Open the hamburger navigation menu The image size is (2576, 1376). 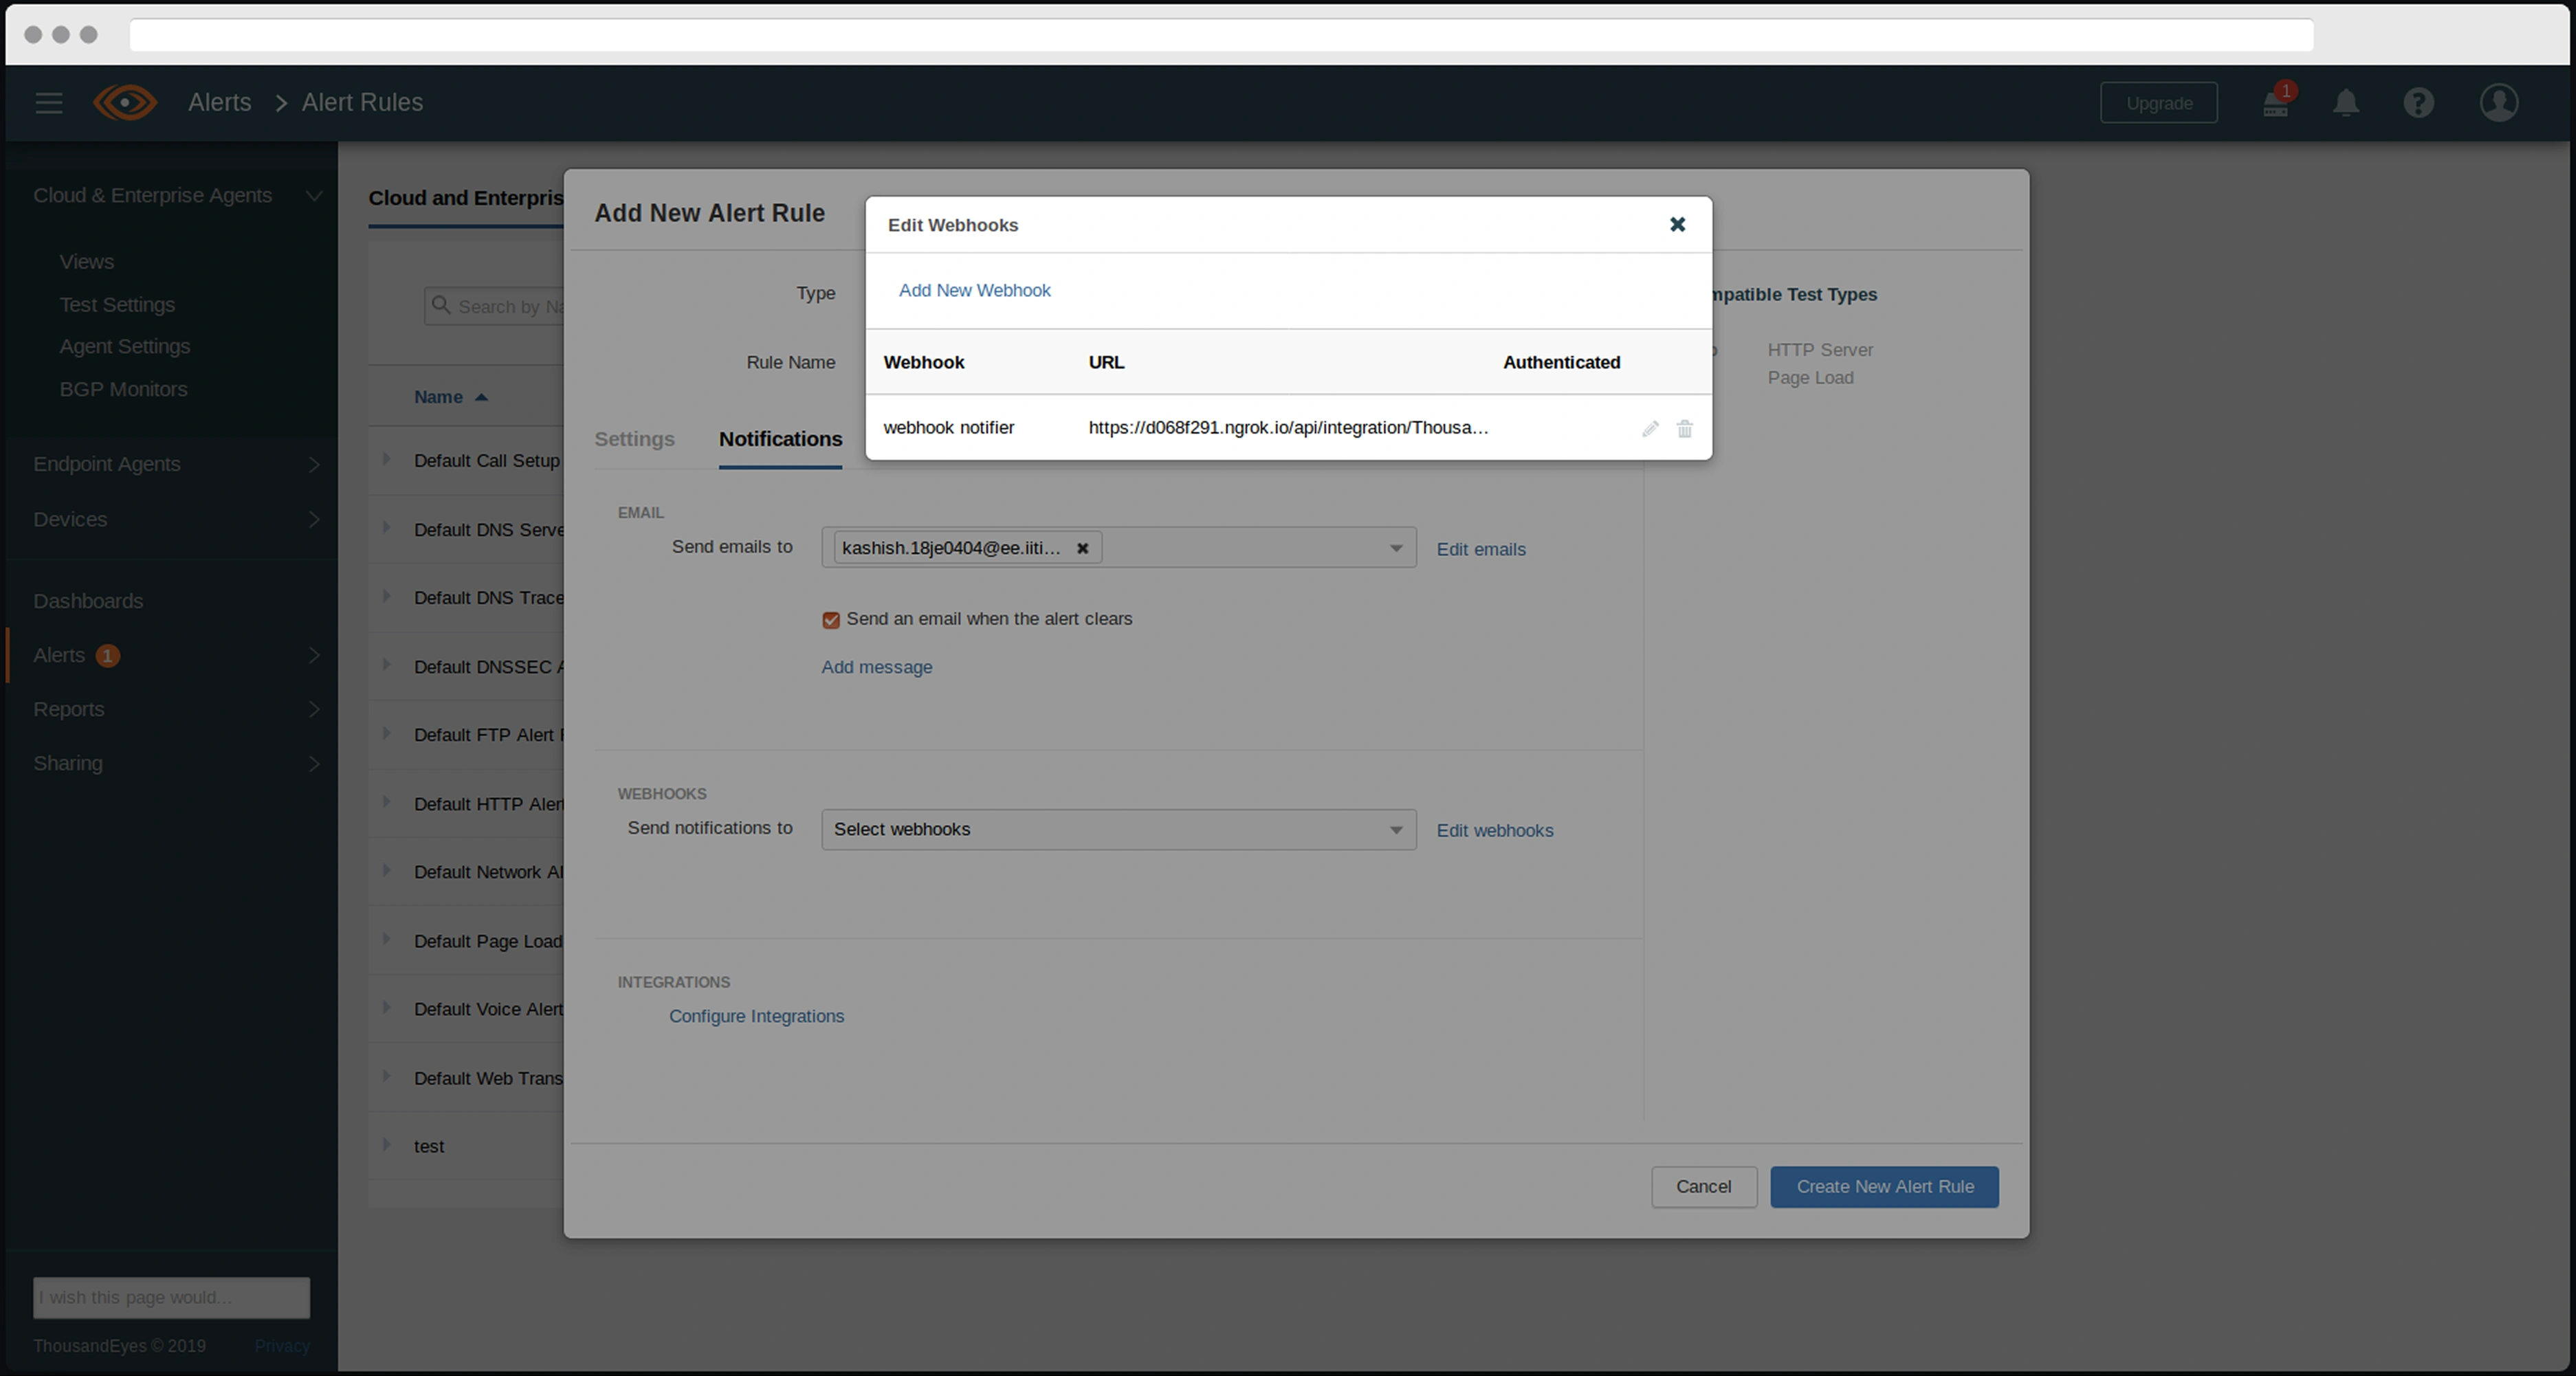[x=48, y=103]
